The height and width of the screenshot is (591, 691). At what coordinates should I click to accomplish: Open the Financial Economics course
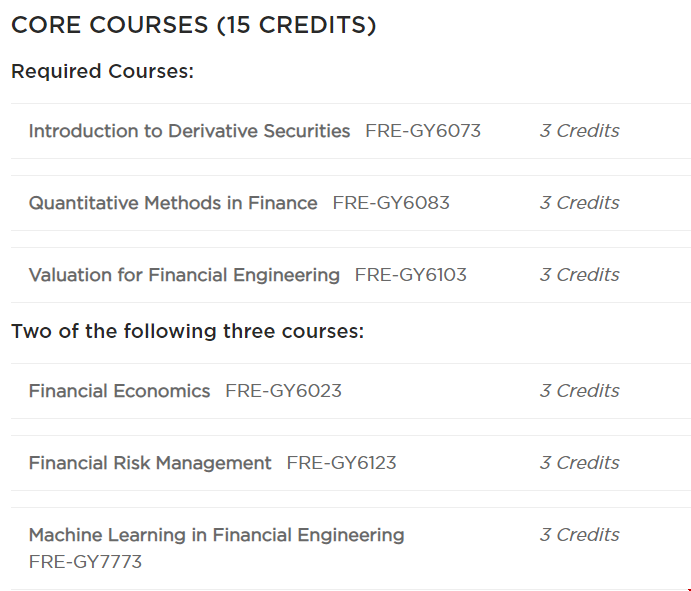pos(119,391)
